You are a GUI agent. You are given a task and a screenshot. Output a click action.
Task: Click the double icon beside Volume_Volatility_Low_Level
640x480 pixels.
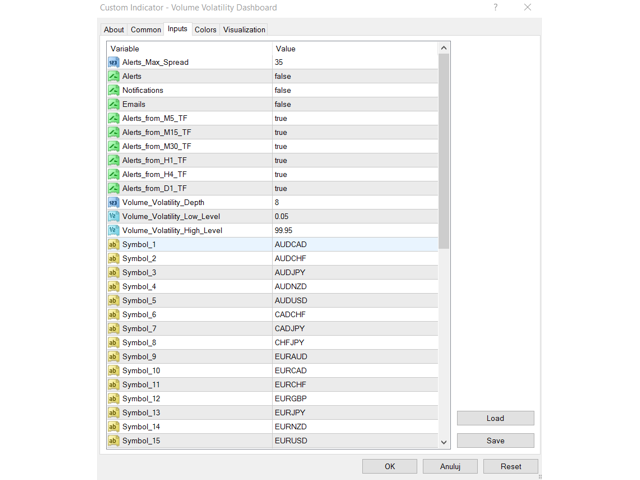click(113, 216)
